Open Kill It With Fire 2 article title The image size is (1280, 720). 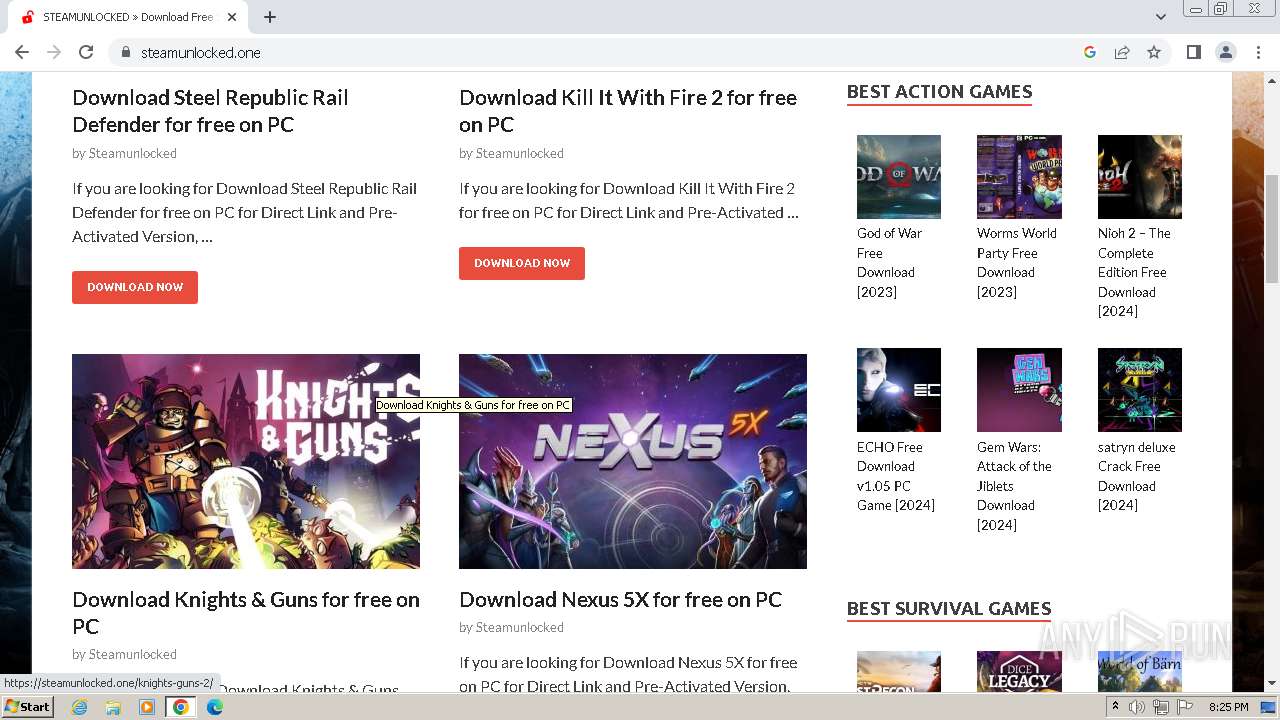coord(628,111)
